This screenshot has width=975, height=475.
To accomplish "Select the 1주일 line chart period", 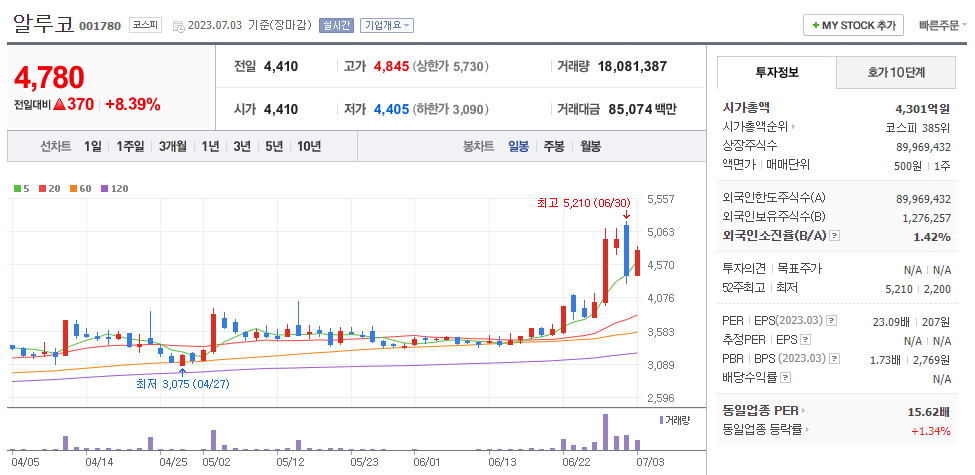I will coord(130,147).
